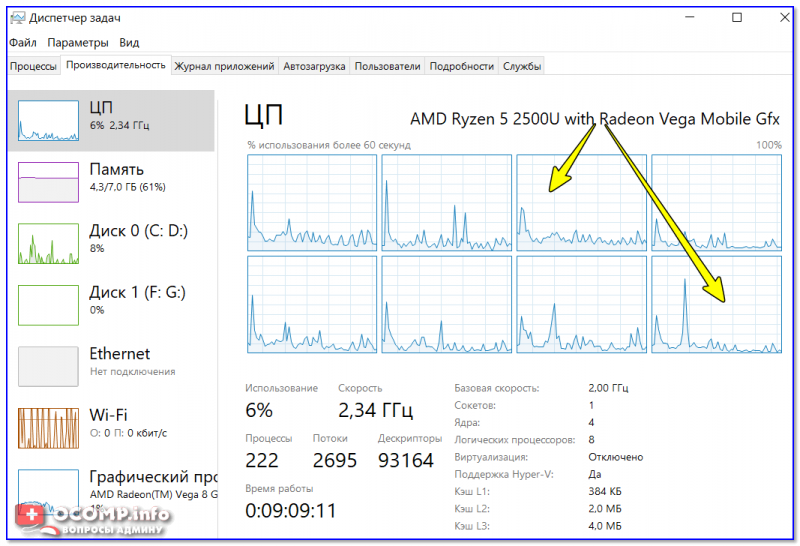Select the Производительность tab
800x546 pixels.
(x=116, y=65)
